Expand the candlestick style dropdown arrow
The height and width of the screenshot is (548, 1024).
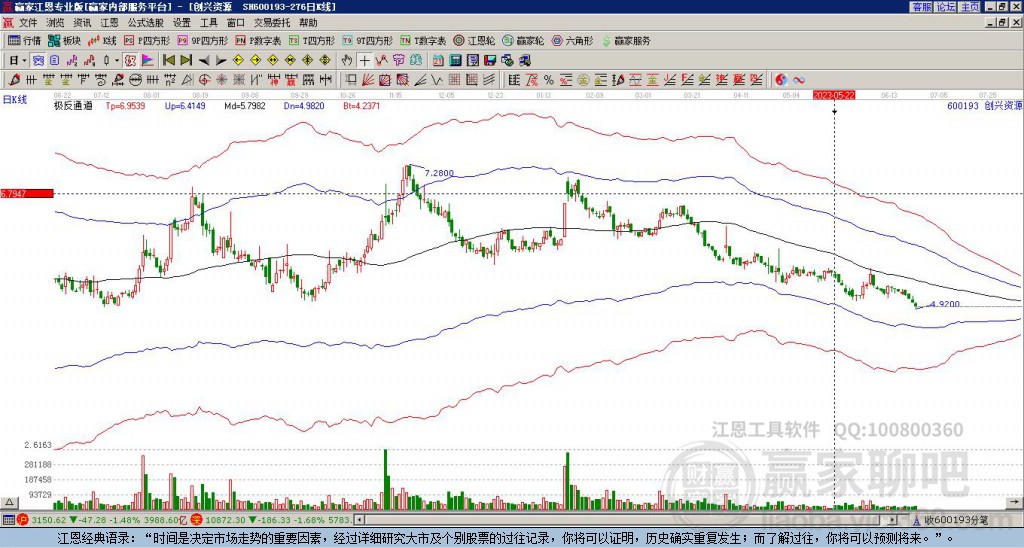coord(118,60)
